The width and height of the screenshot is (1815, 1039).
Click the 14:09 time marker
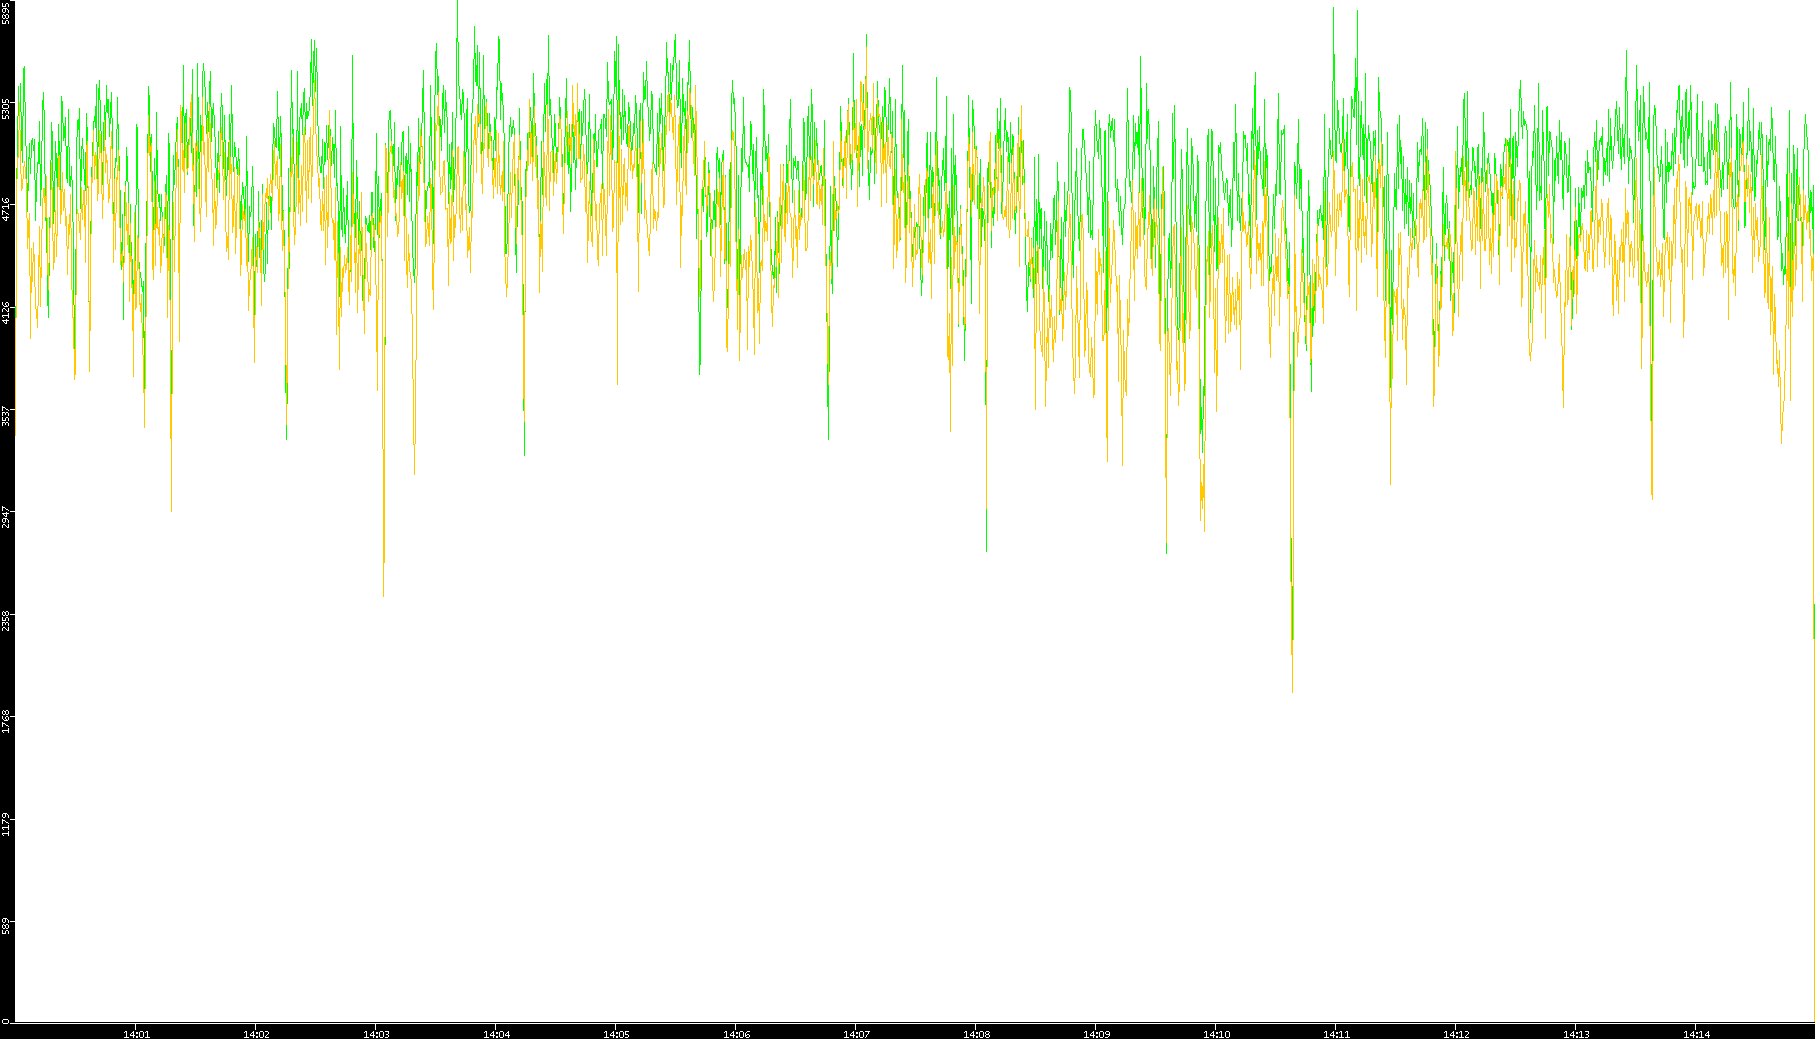pyautogui.click(x=1096, y=1034)
